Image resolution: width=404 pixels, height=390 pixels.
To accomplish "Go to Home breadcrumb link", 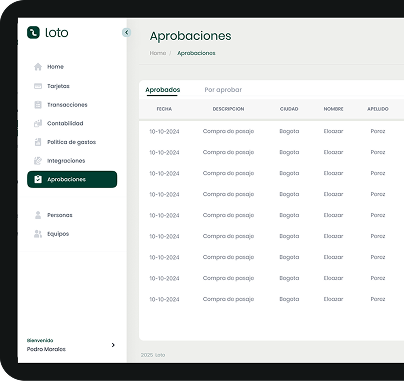I will click(x=158, y=53).
